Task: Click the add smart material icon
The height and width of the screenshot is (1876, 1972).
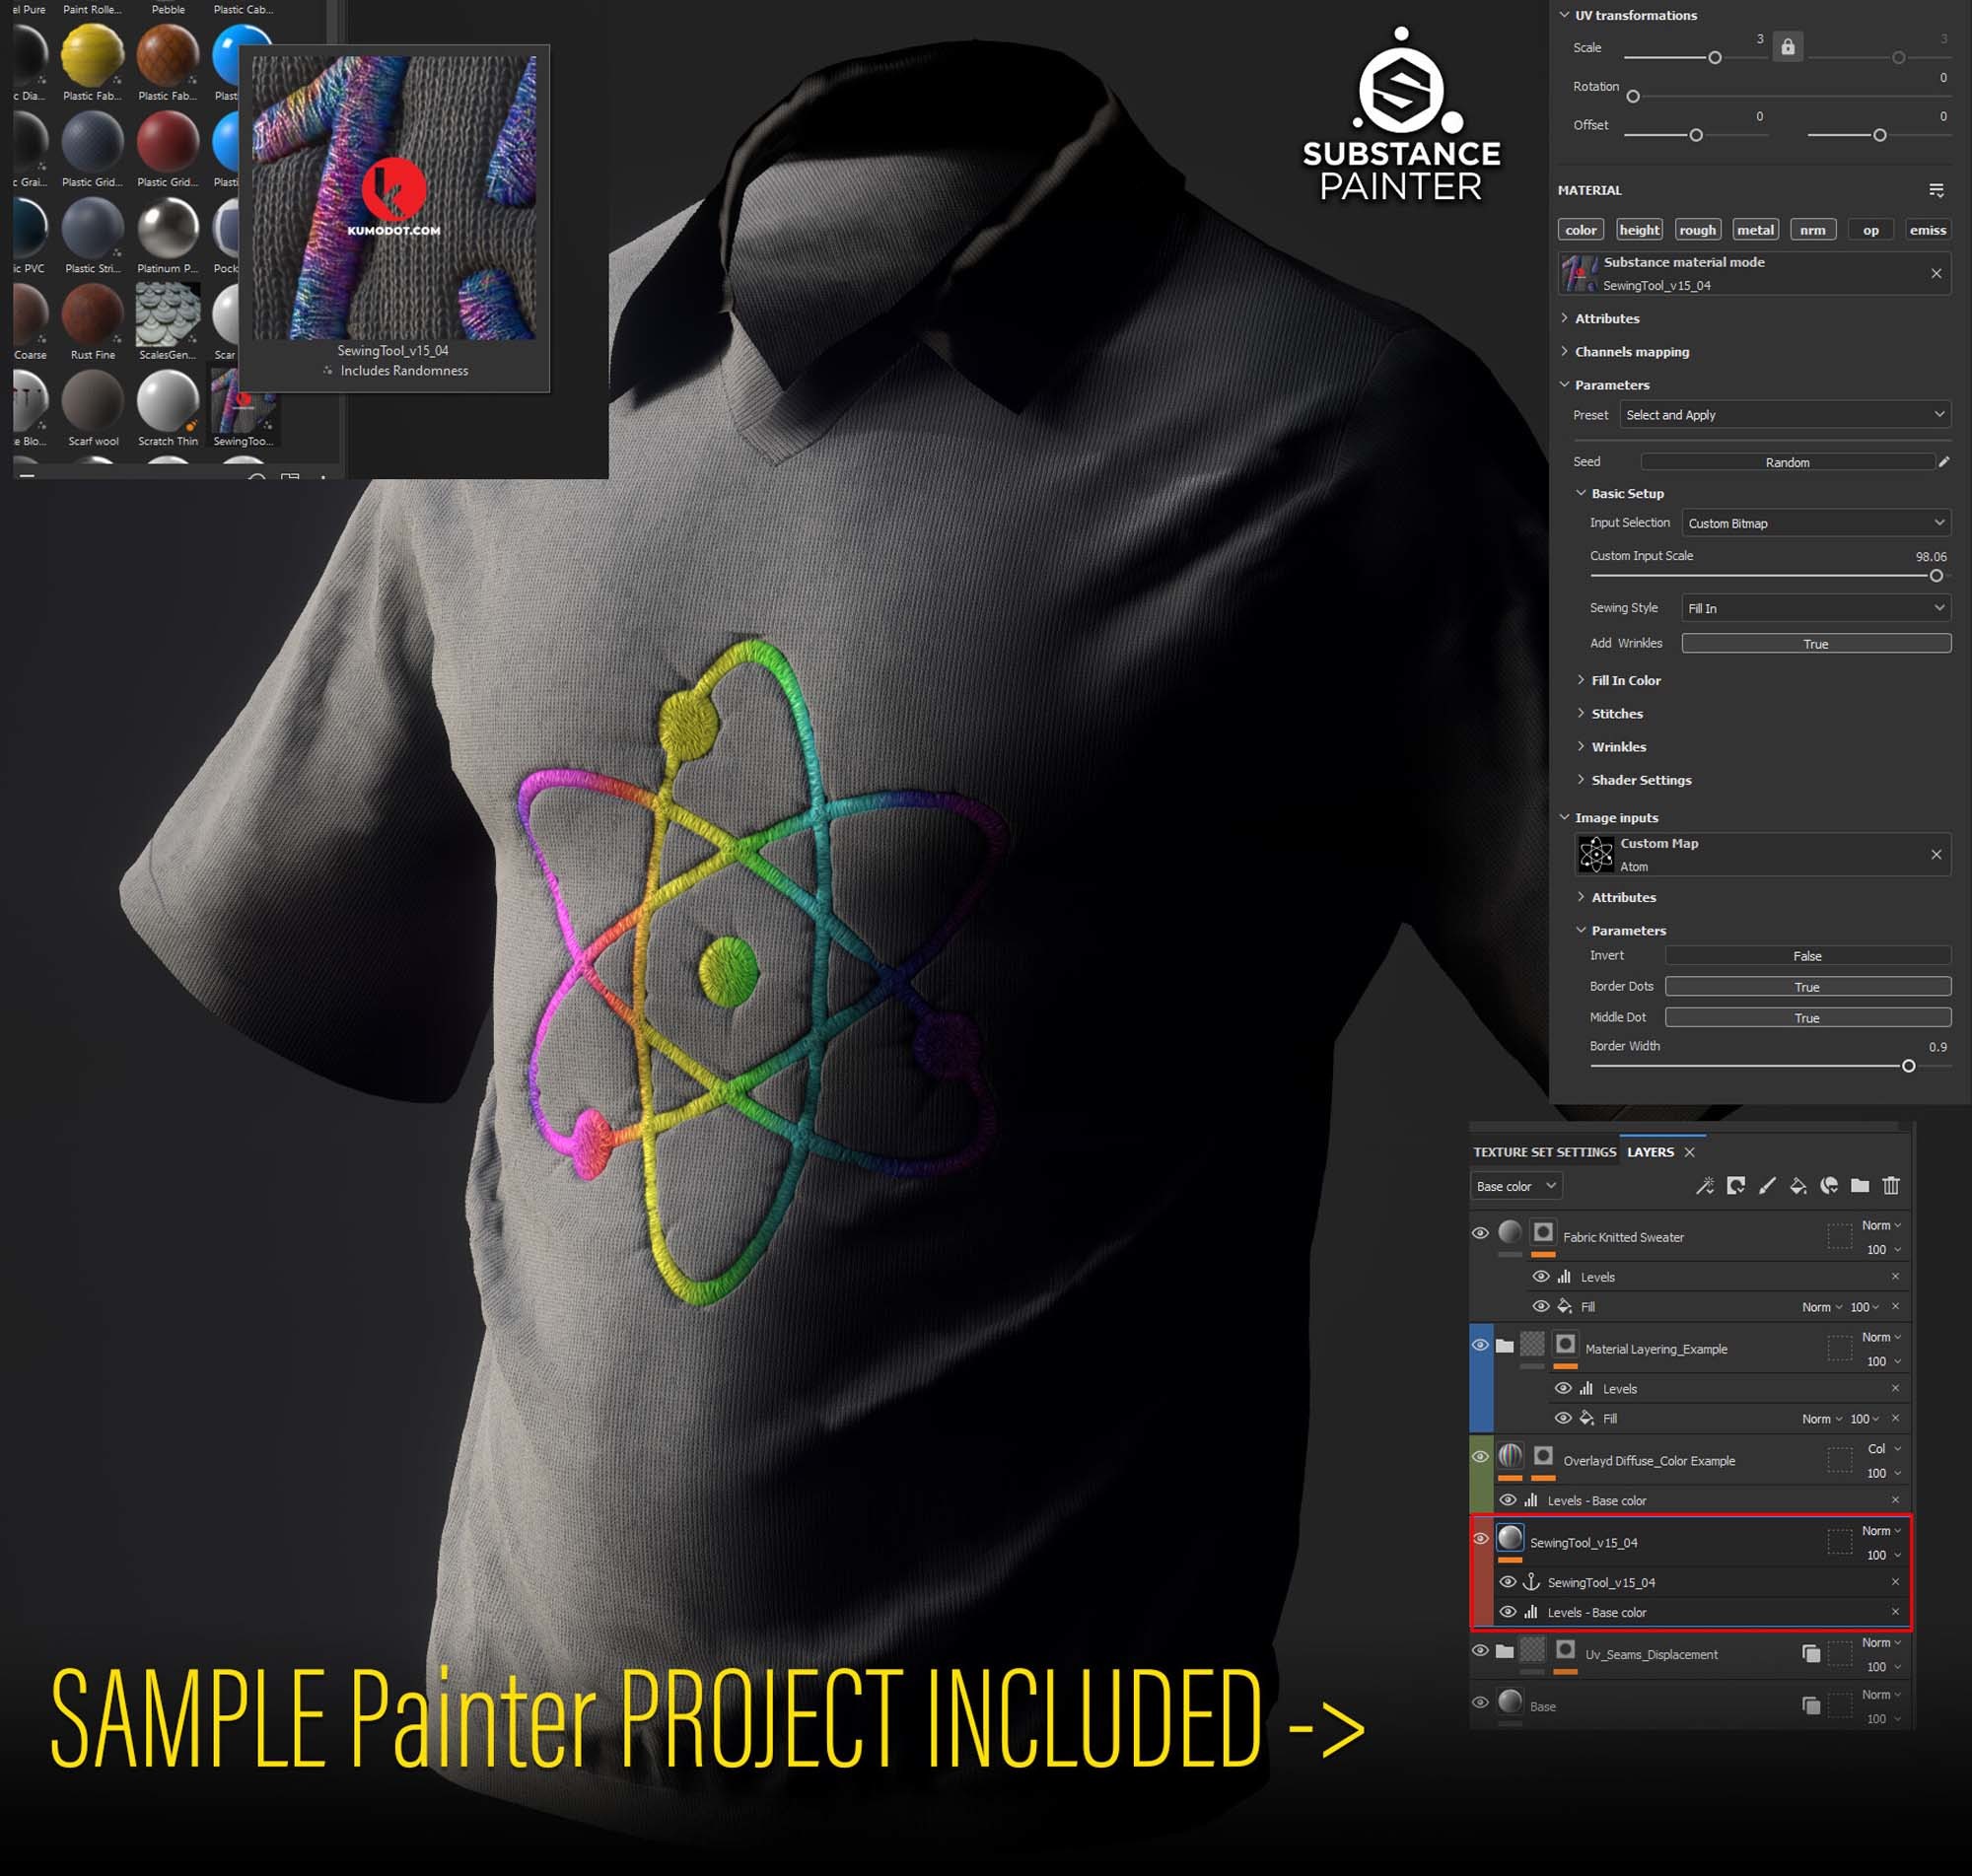Action: [x=1829, y=1186]
